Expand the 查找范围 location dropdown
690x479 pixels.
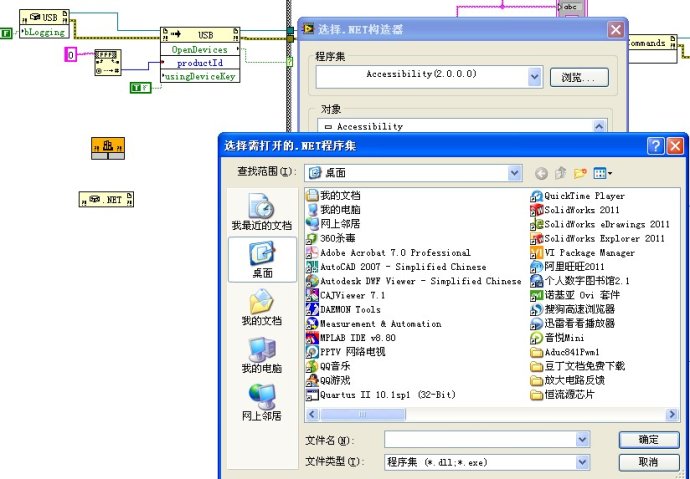[514, 173]
